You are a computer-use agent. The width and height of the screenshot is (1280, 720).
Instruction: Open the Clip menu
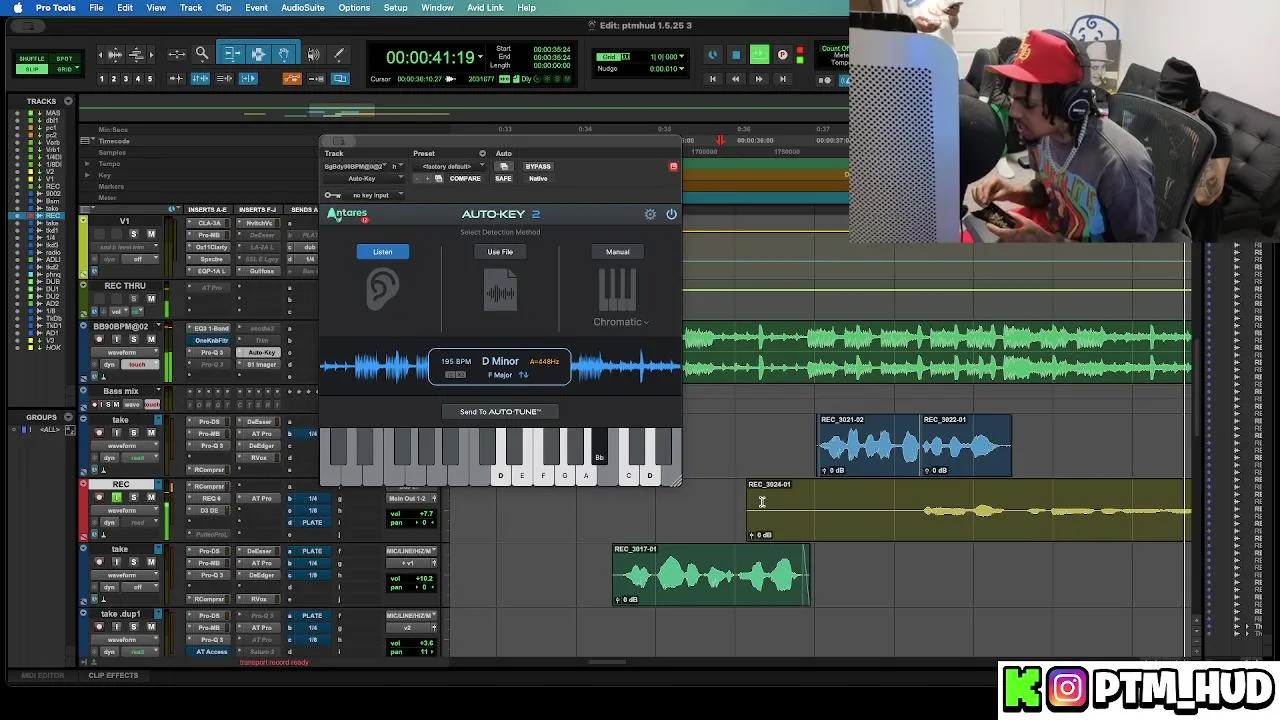[223, 8]
